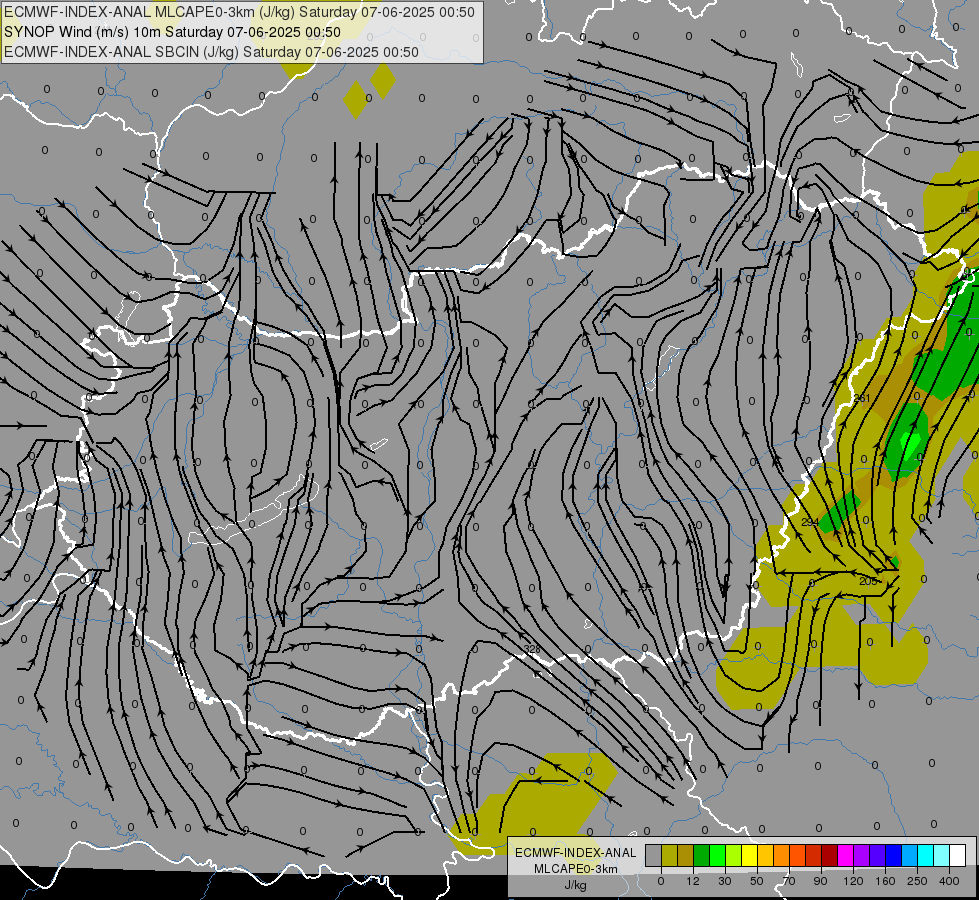The image size is (979, 900).
Task: Click the map value 328
Action: point(532,649)
